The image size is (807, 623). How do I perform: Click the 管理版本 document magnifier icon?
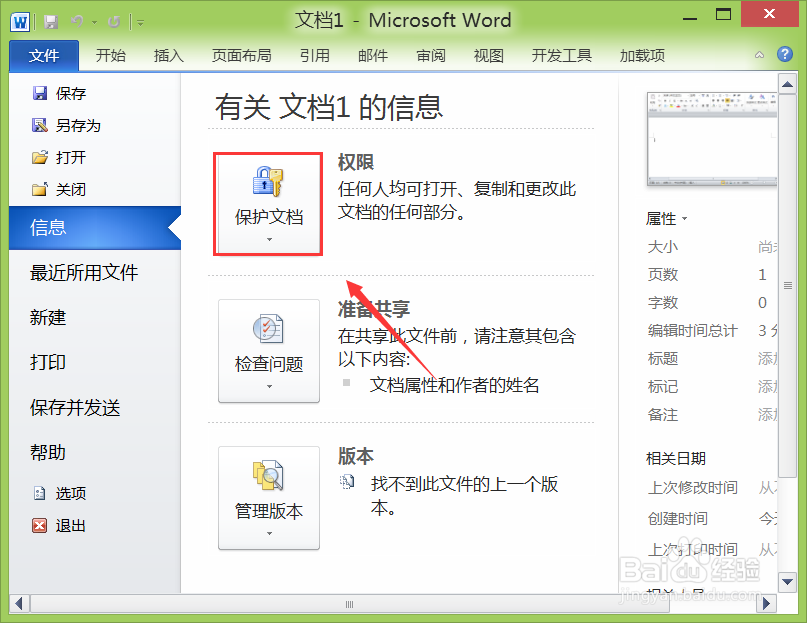[268, 475]
